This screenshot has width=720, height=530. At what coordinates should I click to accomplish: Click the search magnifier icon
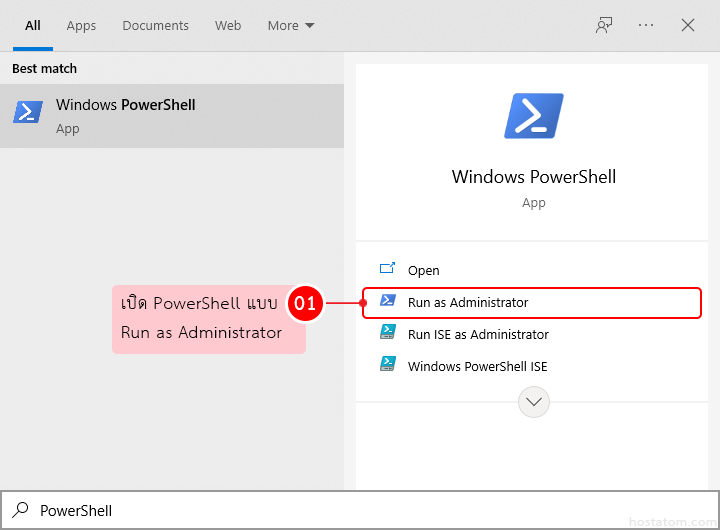[21, 510]
